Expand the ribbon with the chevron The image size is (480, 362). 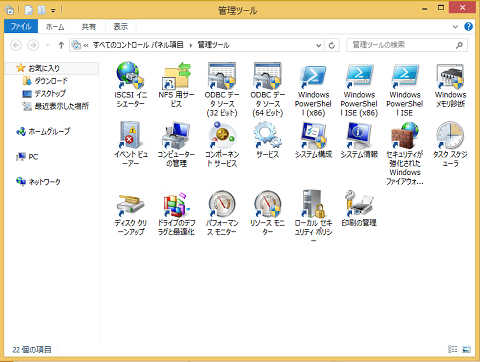(x=455, y=27)
